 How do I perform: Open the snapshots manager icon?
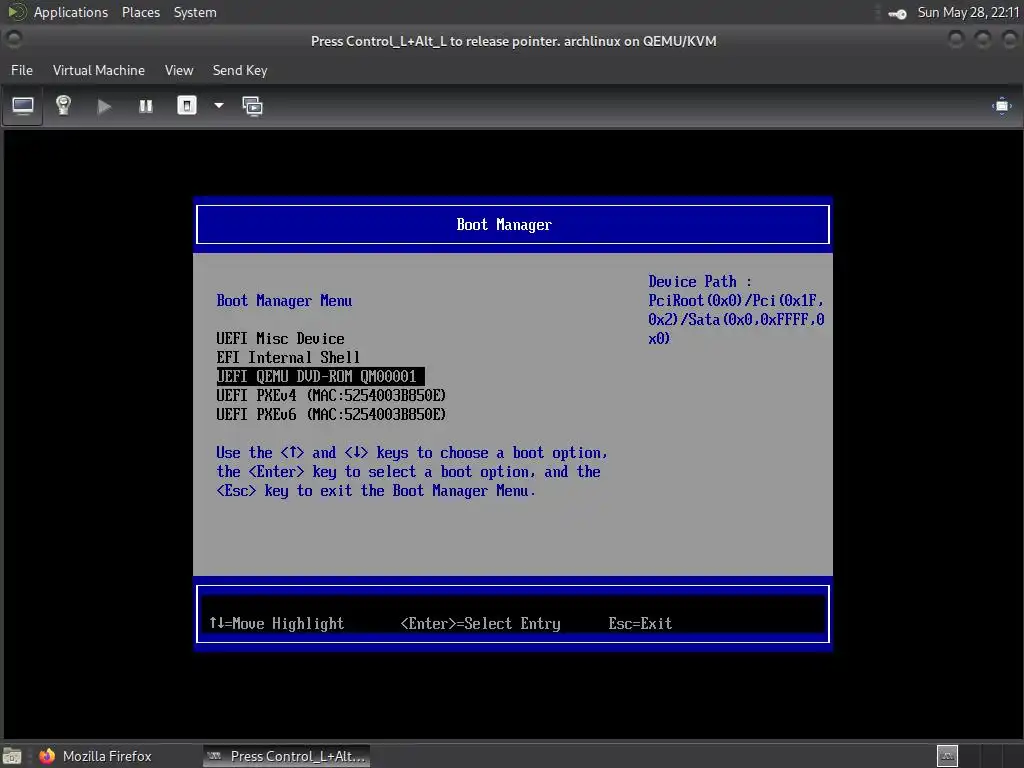tap(253, 106)
